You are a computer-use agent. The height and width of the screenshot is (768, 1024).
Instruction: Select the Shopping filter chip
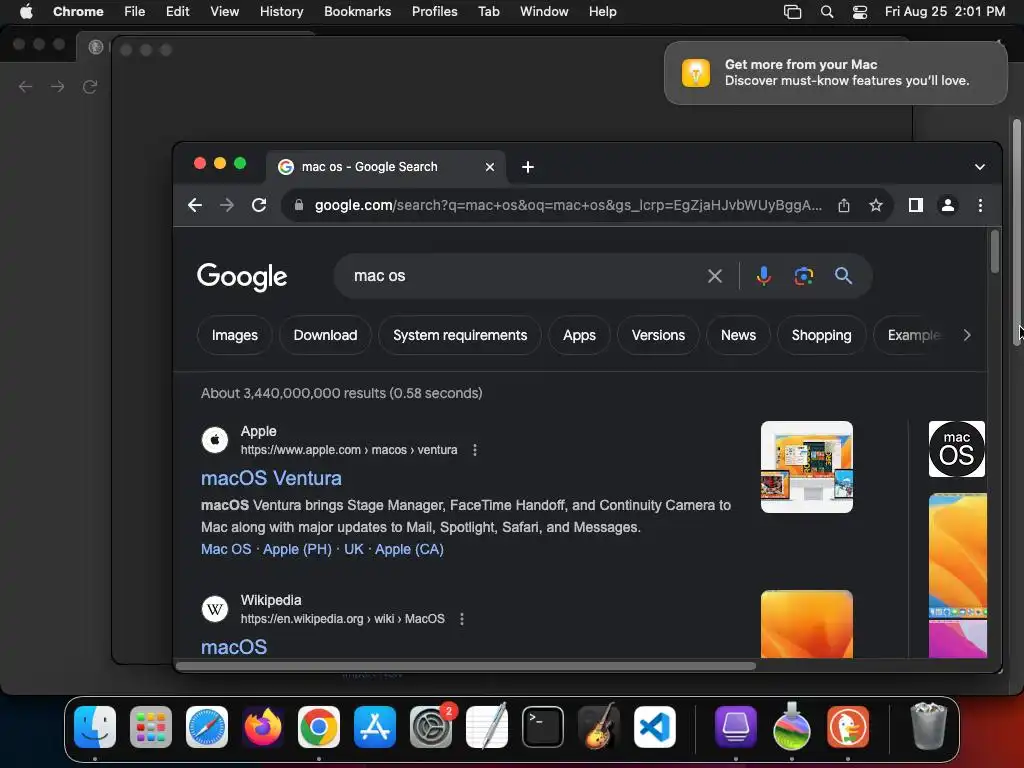pos(821,335)
